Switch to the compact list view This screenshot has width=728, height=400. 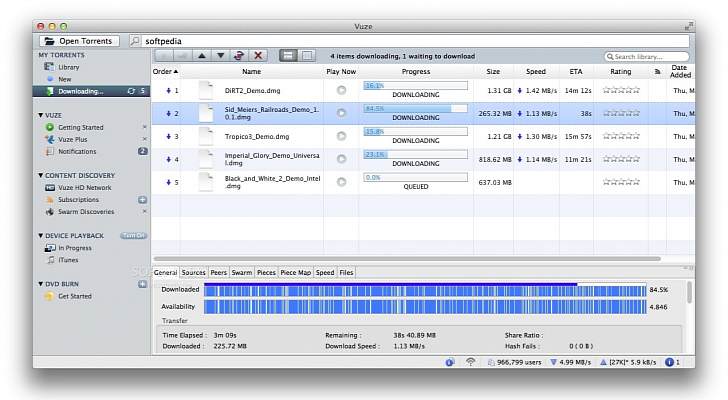(x=307, y=56)
